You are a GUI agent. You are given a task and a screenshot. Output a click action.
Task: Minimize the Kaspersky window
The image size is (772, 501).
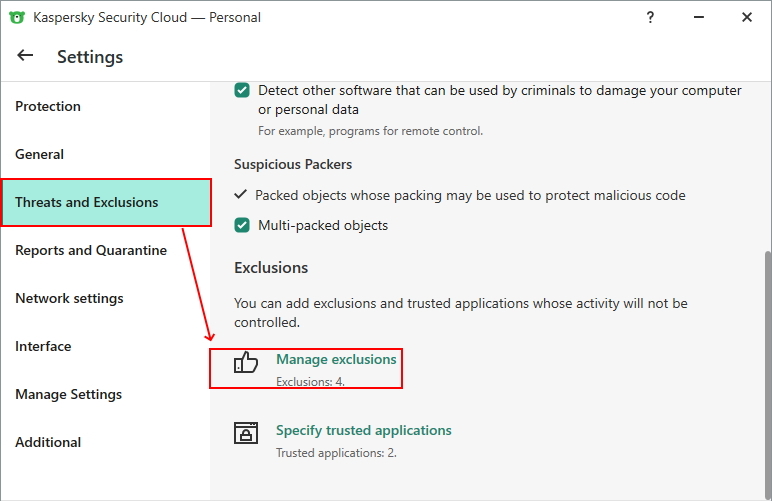[x=698, y=17]
